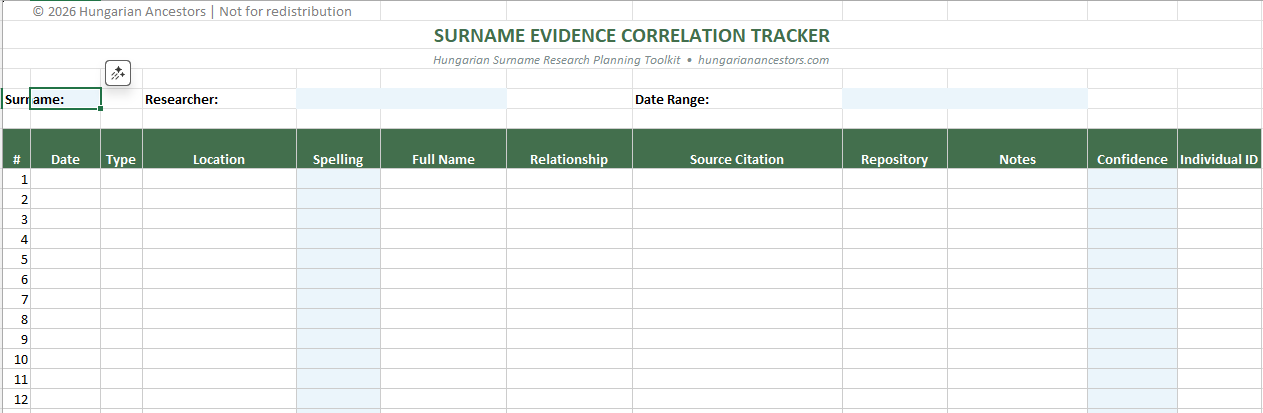Click the Date Range input field
Image resolution: width=1263 pixels, height=413 pixels.
pos(964,99)
